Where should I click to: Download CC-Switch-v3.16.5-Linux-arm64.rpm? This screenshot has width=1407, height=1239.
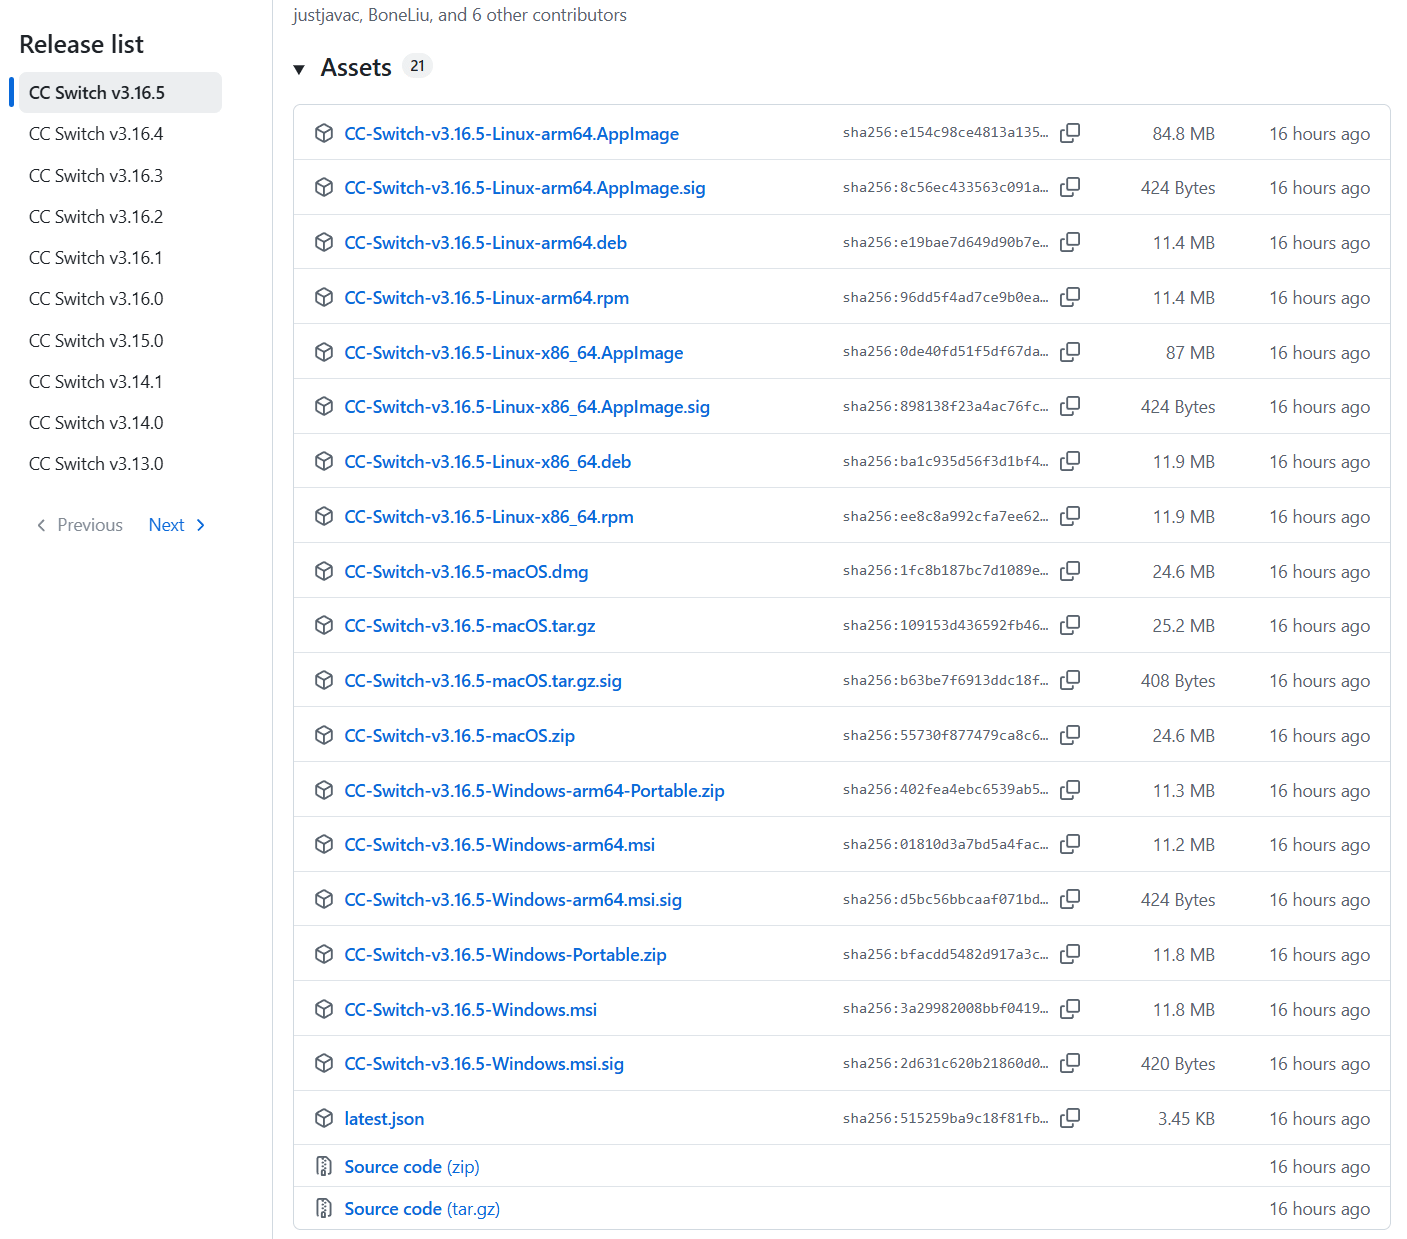pyautogui.click(x=486, y=298)
